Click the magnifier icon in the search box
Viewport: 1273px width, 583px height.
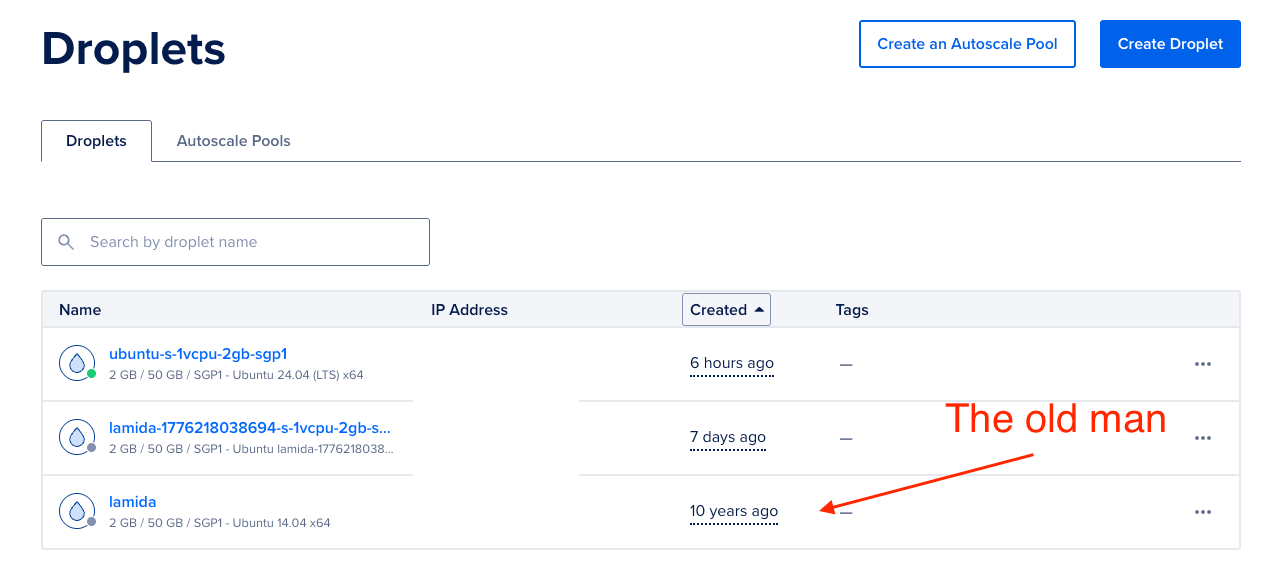(67, 242)
